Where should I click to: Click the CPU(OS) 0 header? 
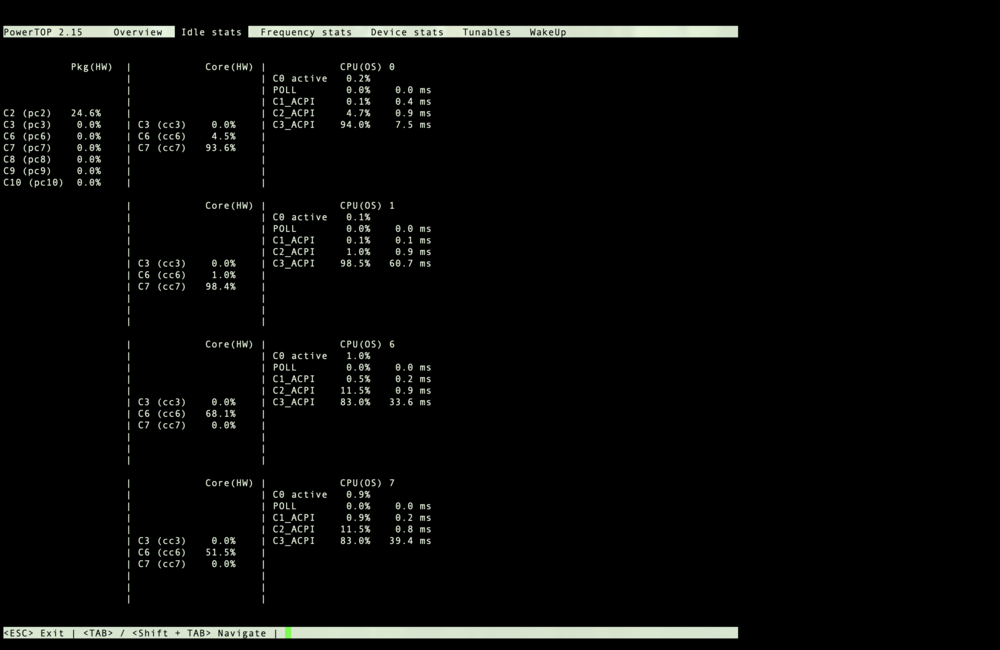pyautogui.click(x=367, y=66)
